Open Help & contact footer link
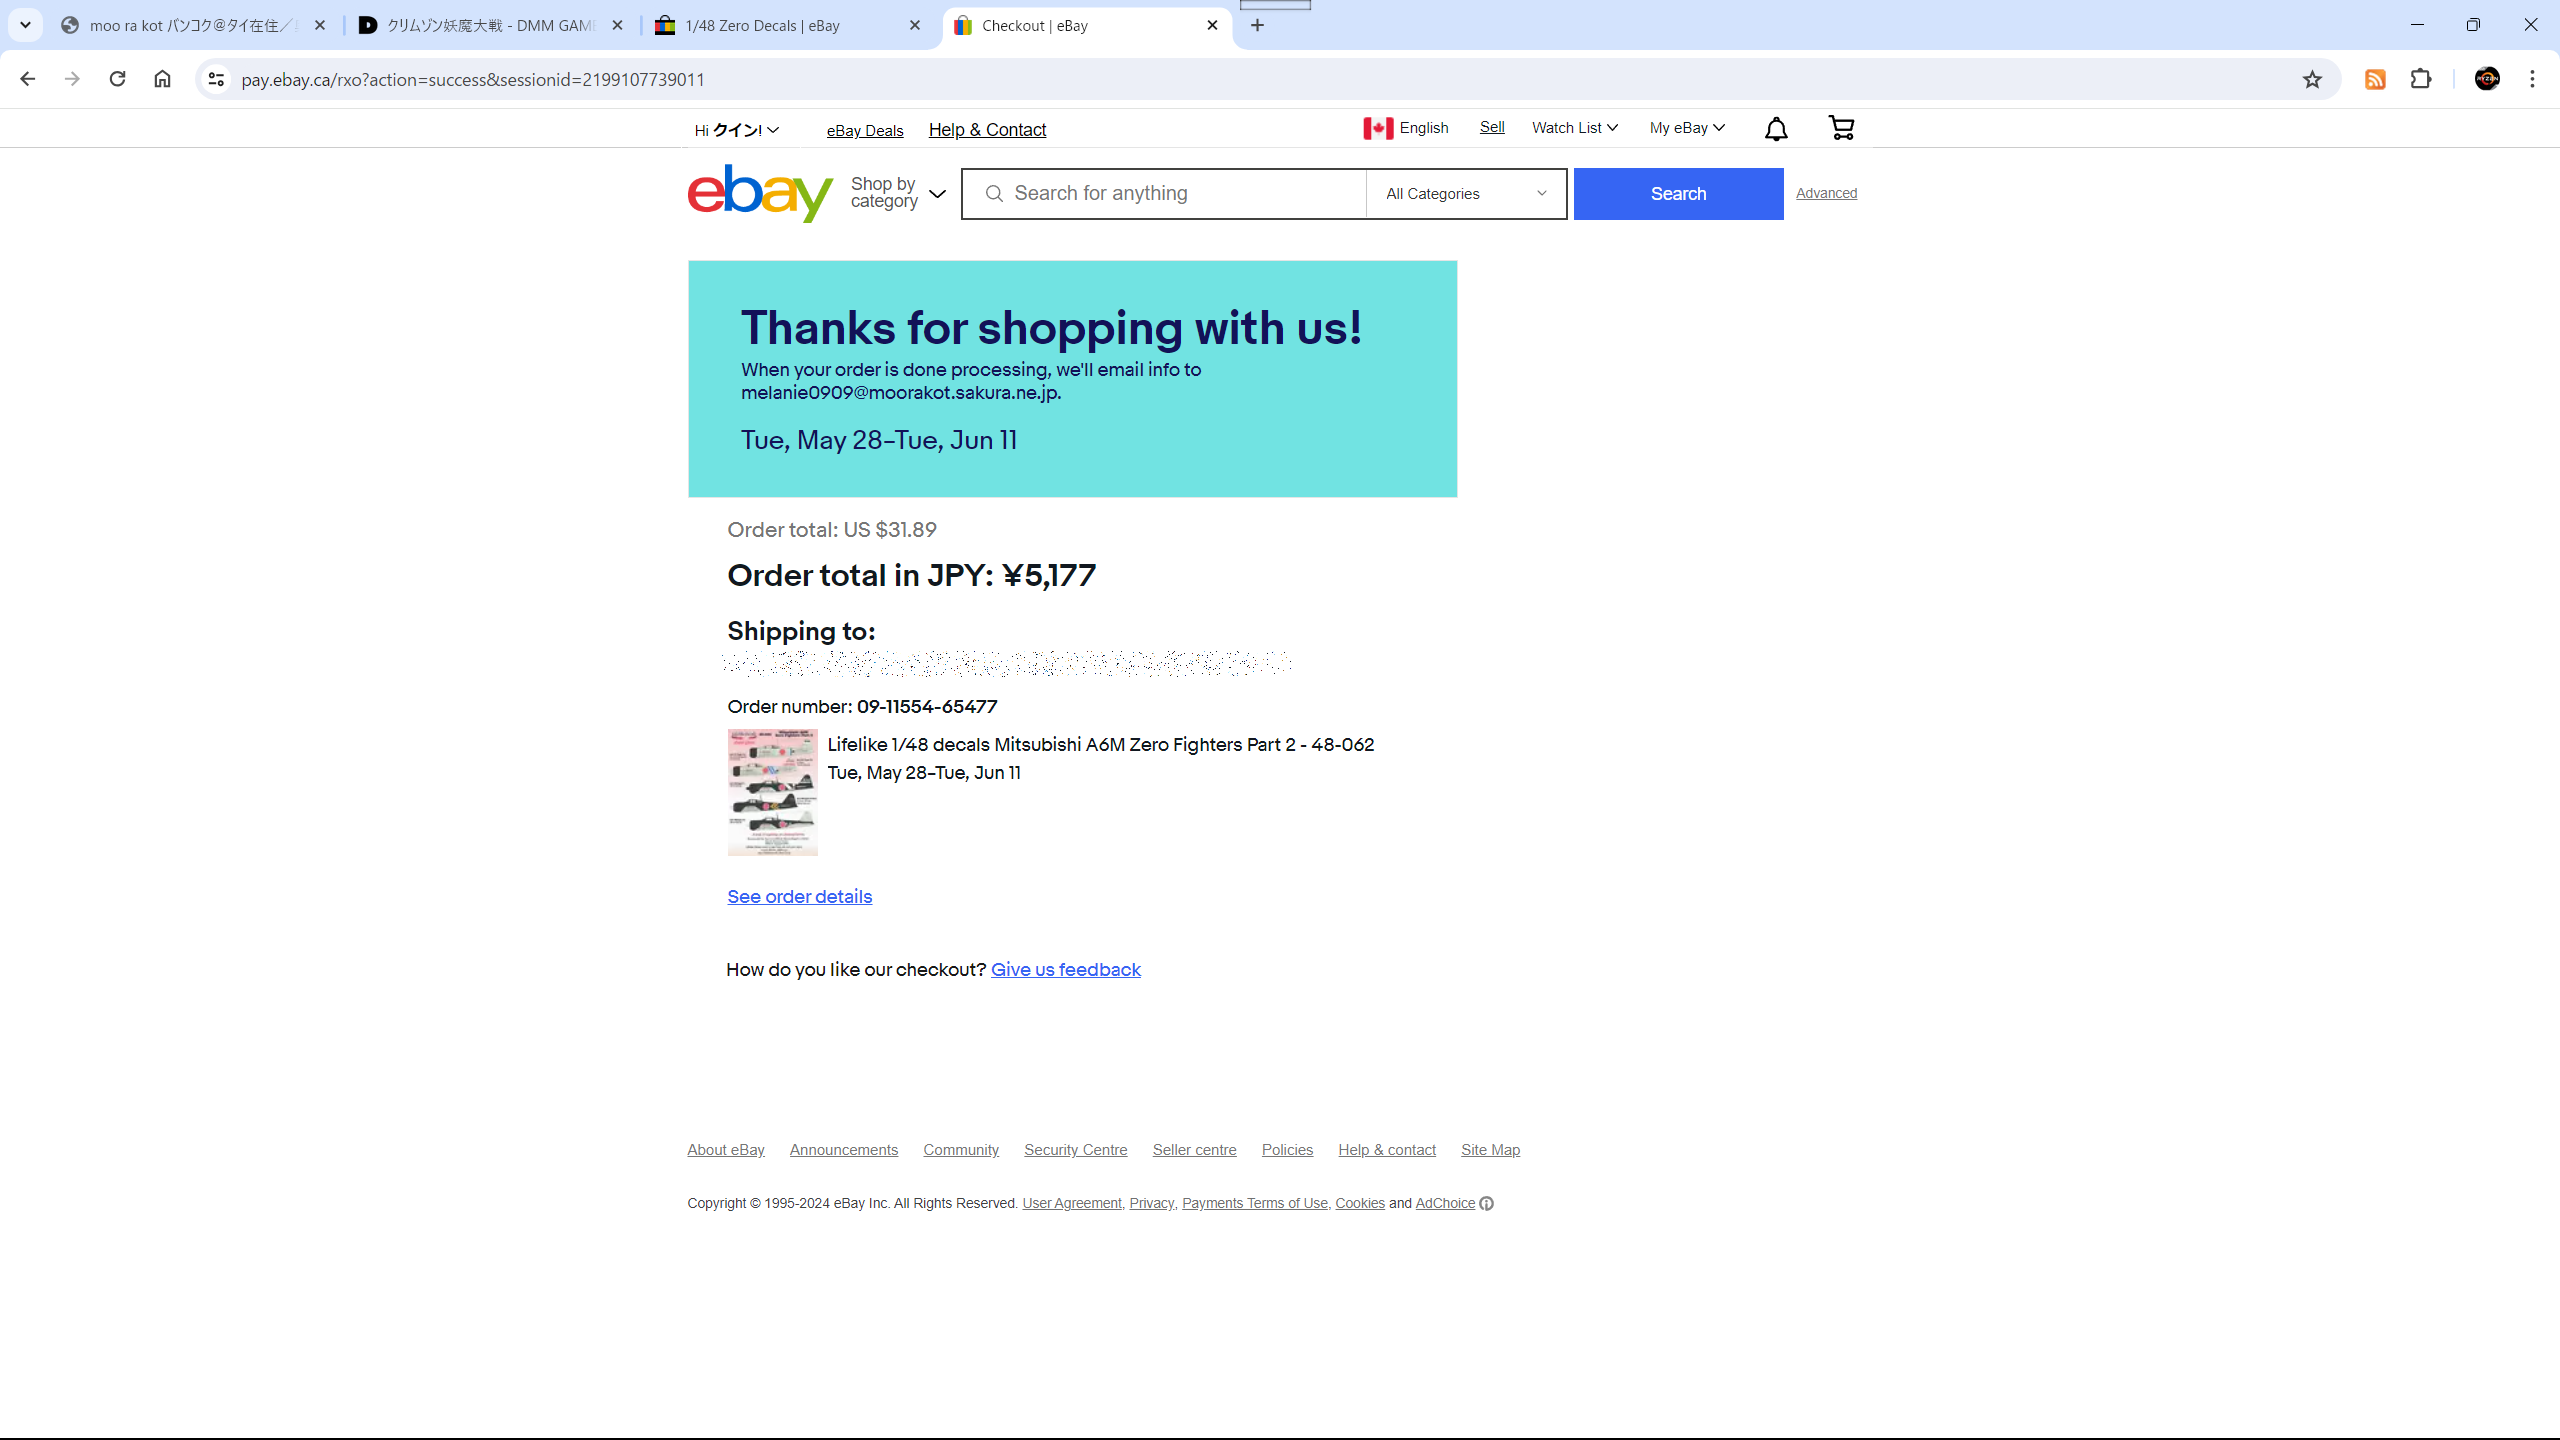Viewport: 2560px width, 1440px height. [1387, 1150]
